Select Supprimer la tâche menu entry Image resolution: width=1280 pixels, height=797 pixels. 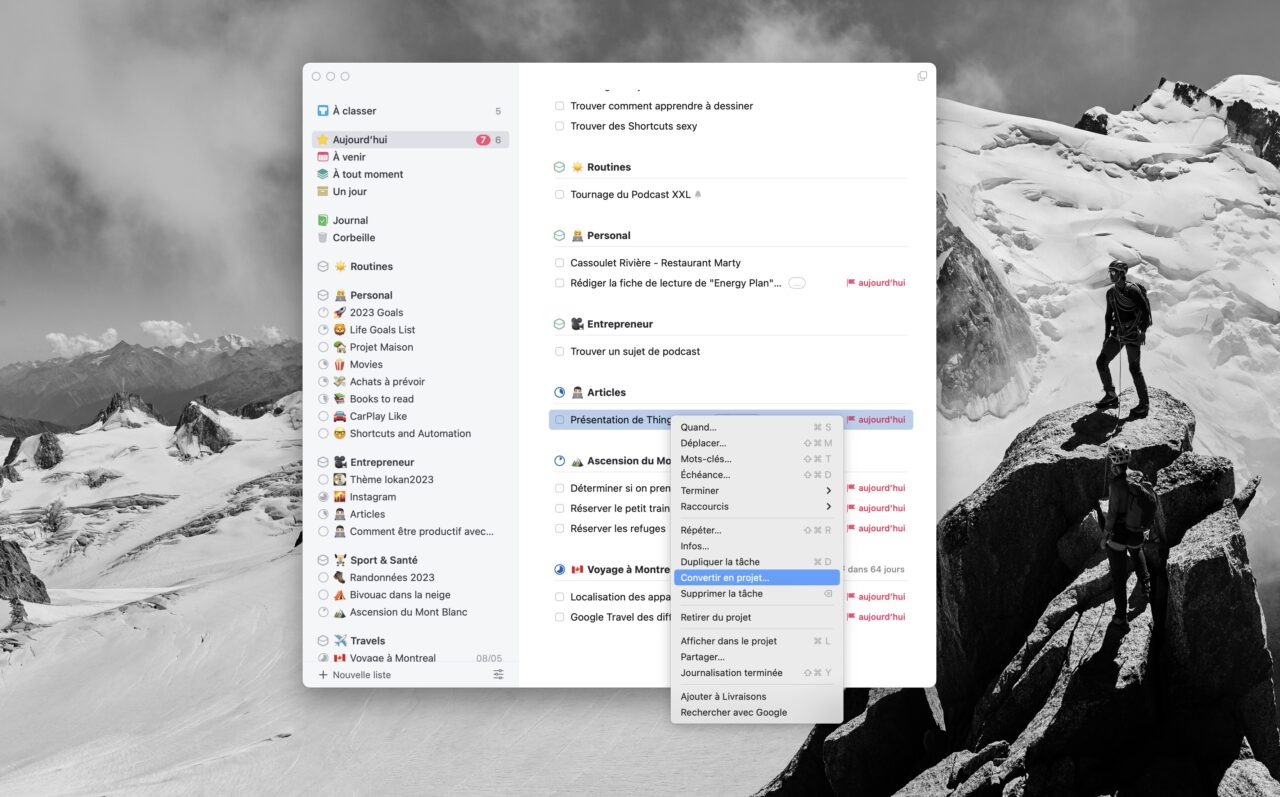[x=756, y=594]
